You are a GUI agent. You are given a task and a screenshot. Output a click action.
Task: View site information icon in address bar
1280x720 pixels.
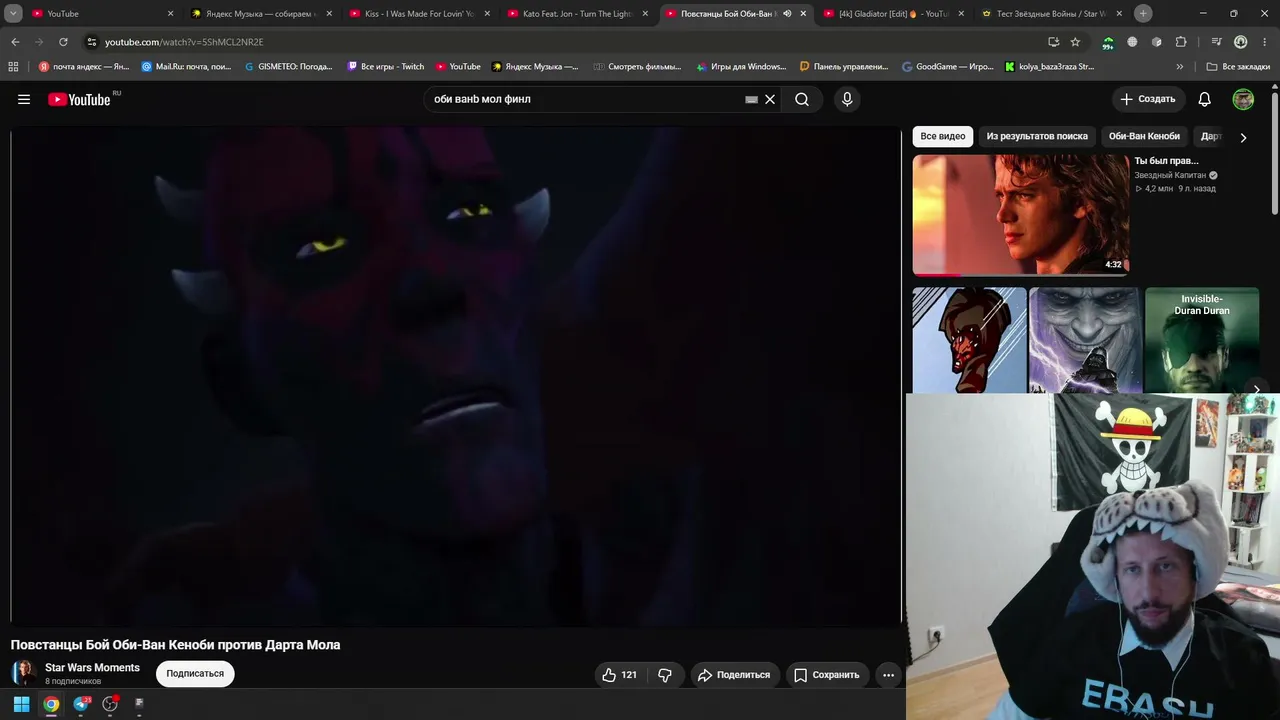tap(92, 42)
